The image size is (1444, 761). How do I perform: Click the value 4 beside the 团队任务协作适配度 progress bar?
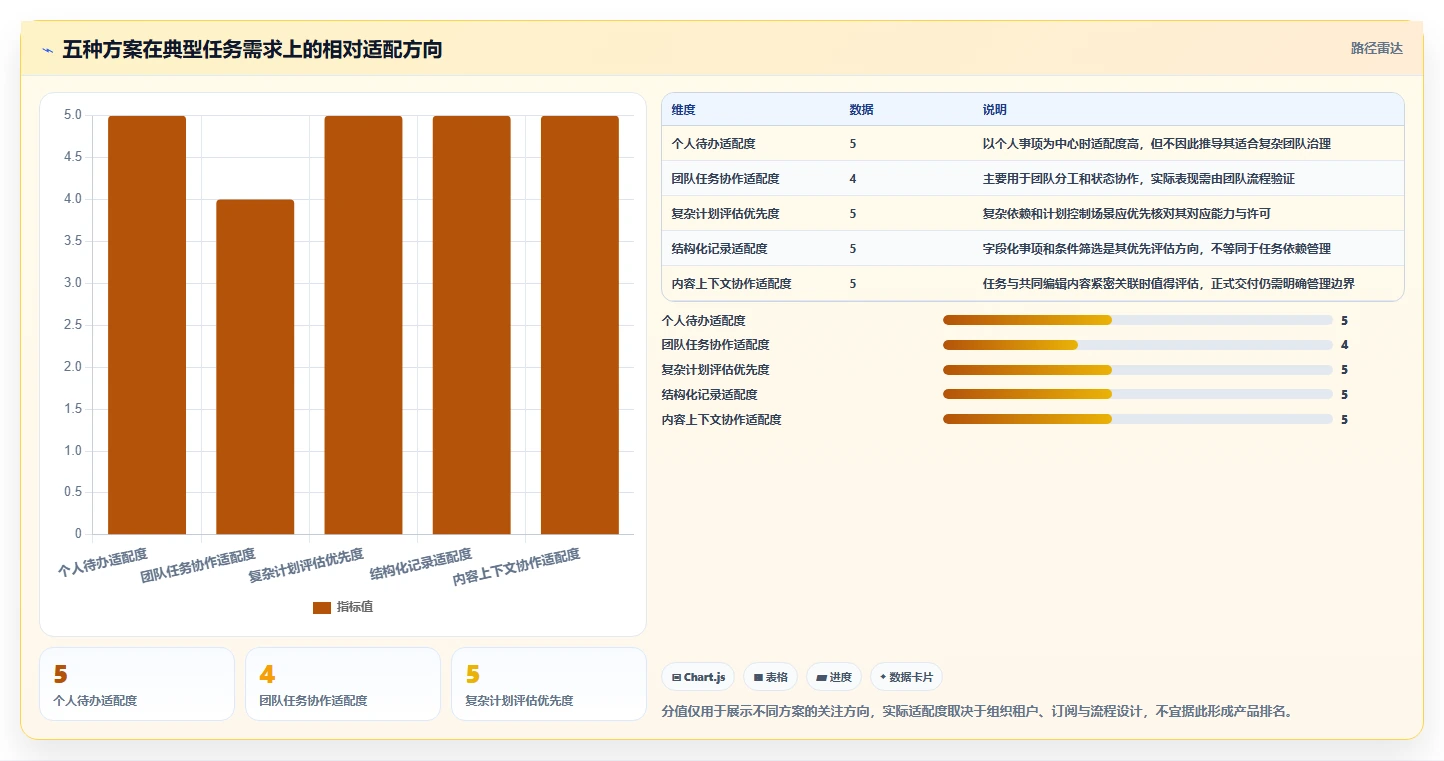click(x=1345, y=345)
